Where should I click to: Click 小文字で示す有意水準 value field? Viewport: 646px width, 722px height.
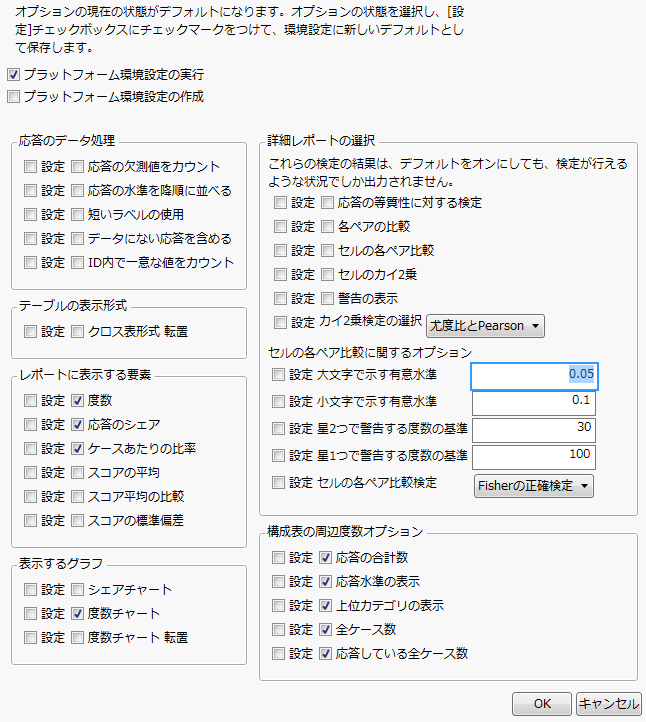534,402
